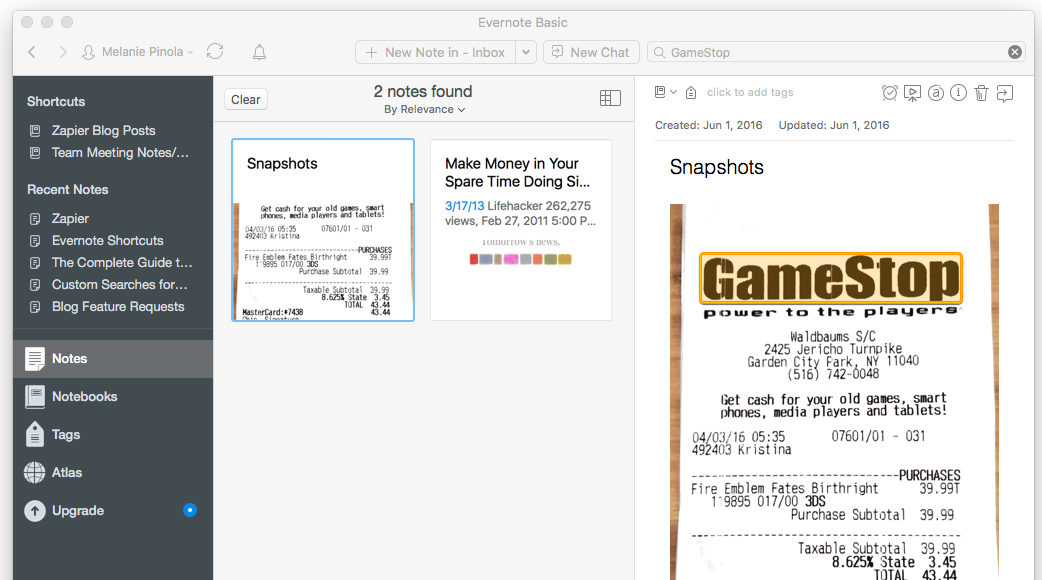Click the Clear button in note list
1042x580 pixels.
[x=246, y=100]
